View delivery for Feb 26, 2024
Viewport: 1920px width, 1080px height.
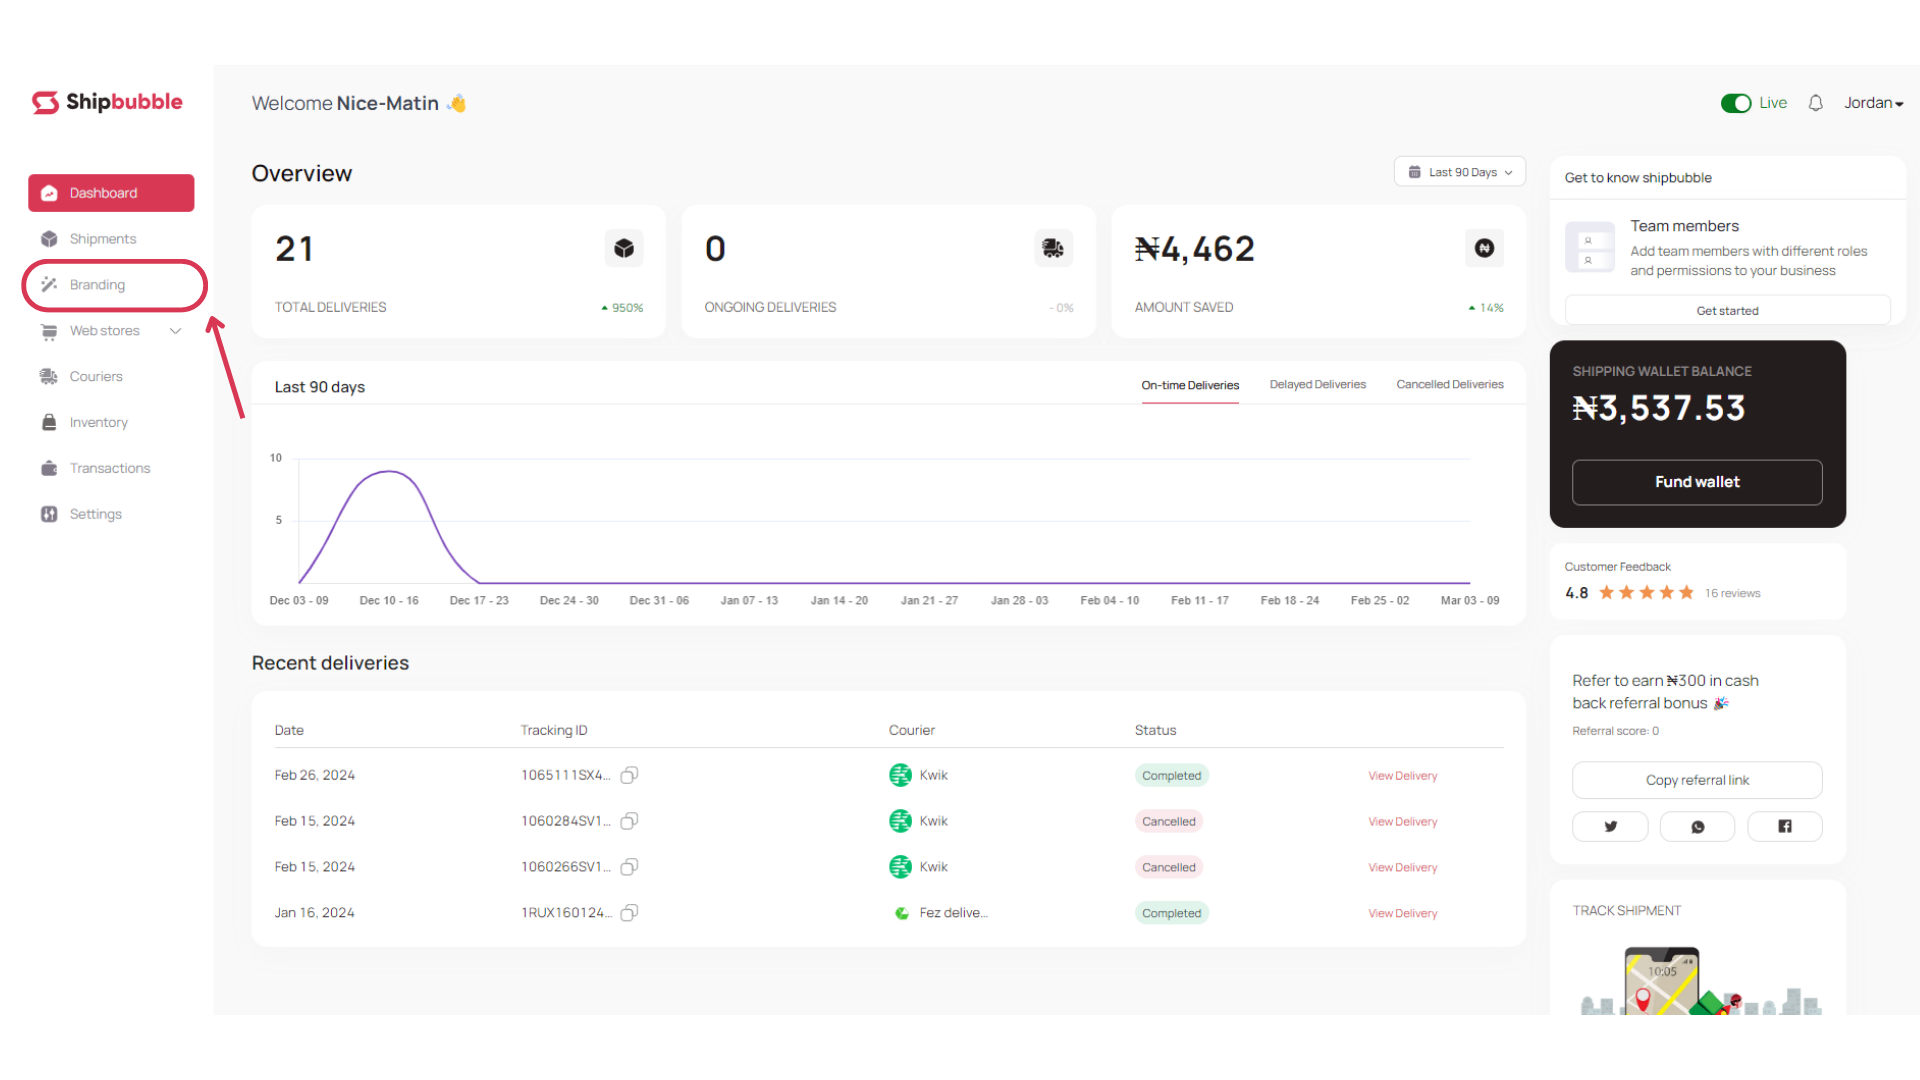[x=1402, y=776]
